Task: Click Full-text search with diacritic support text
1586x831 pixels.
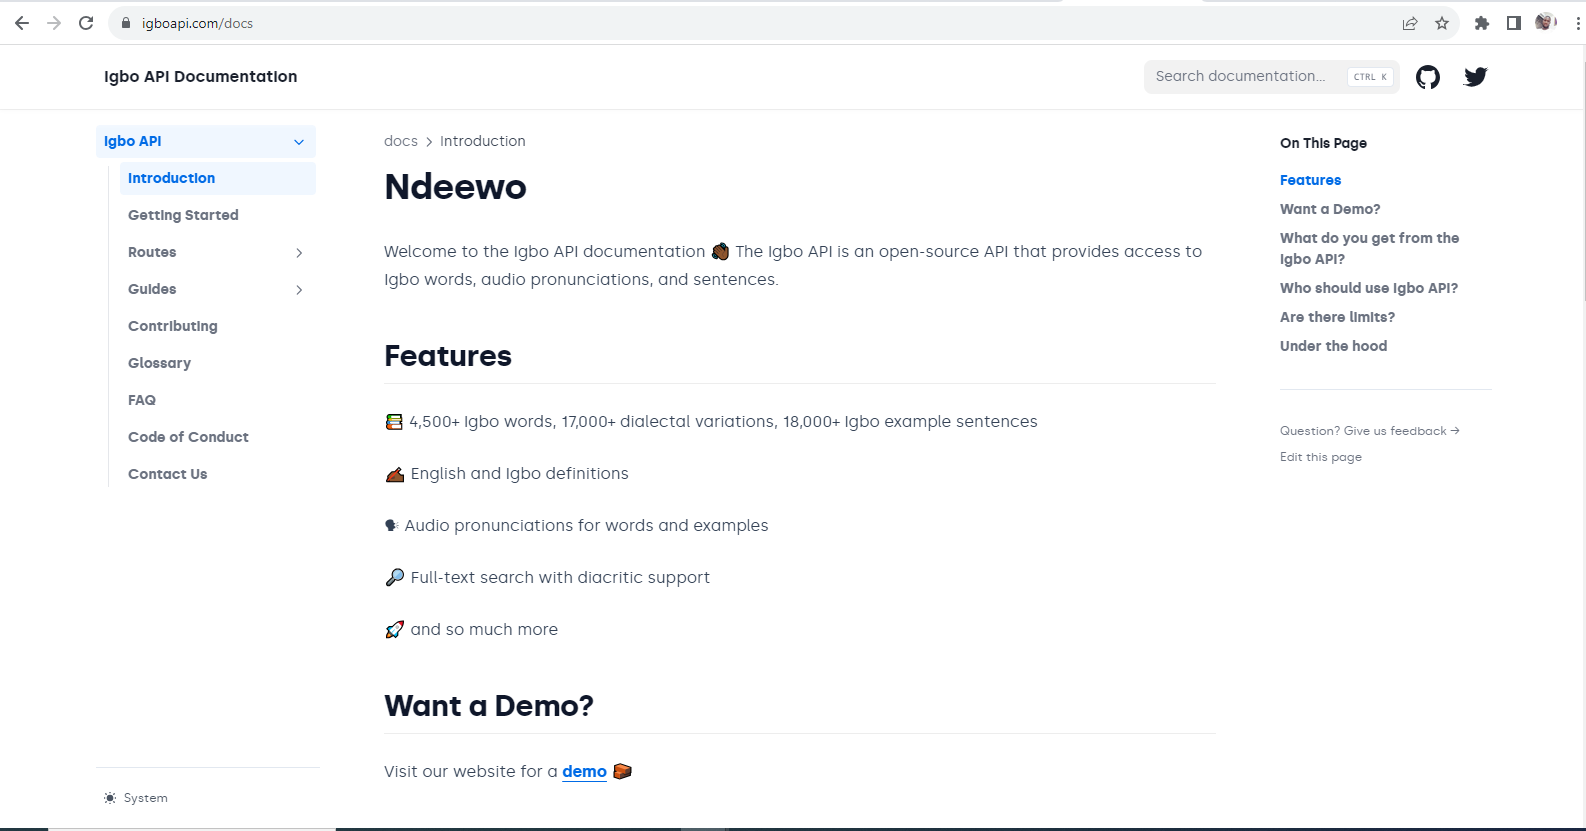Action: [x=560, y=578]
